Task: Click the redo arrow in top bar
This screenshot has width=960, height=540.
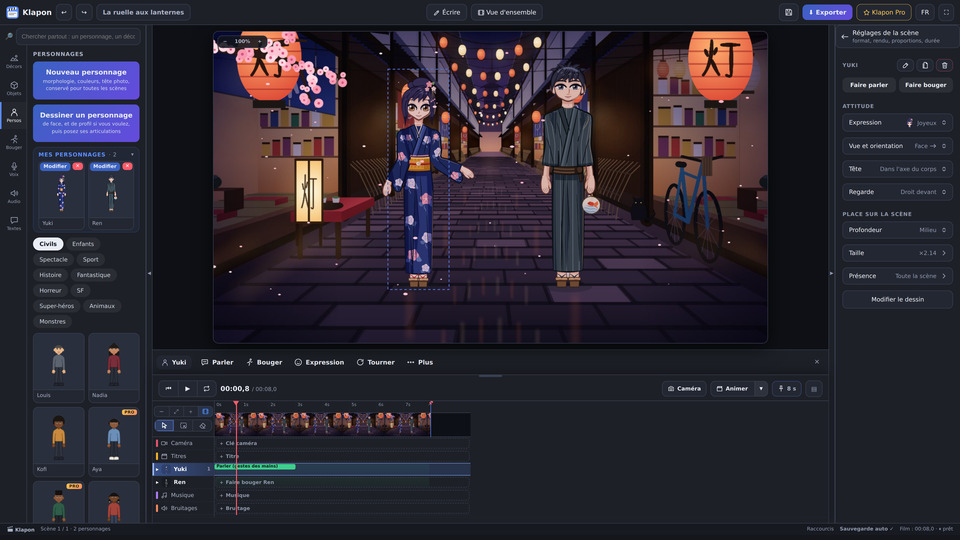Action: click(x=84, y=12)
